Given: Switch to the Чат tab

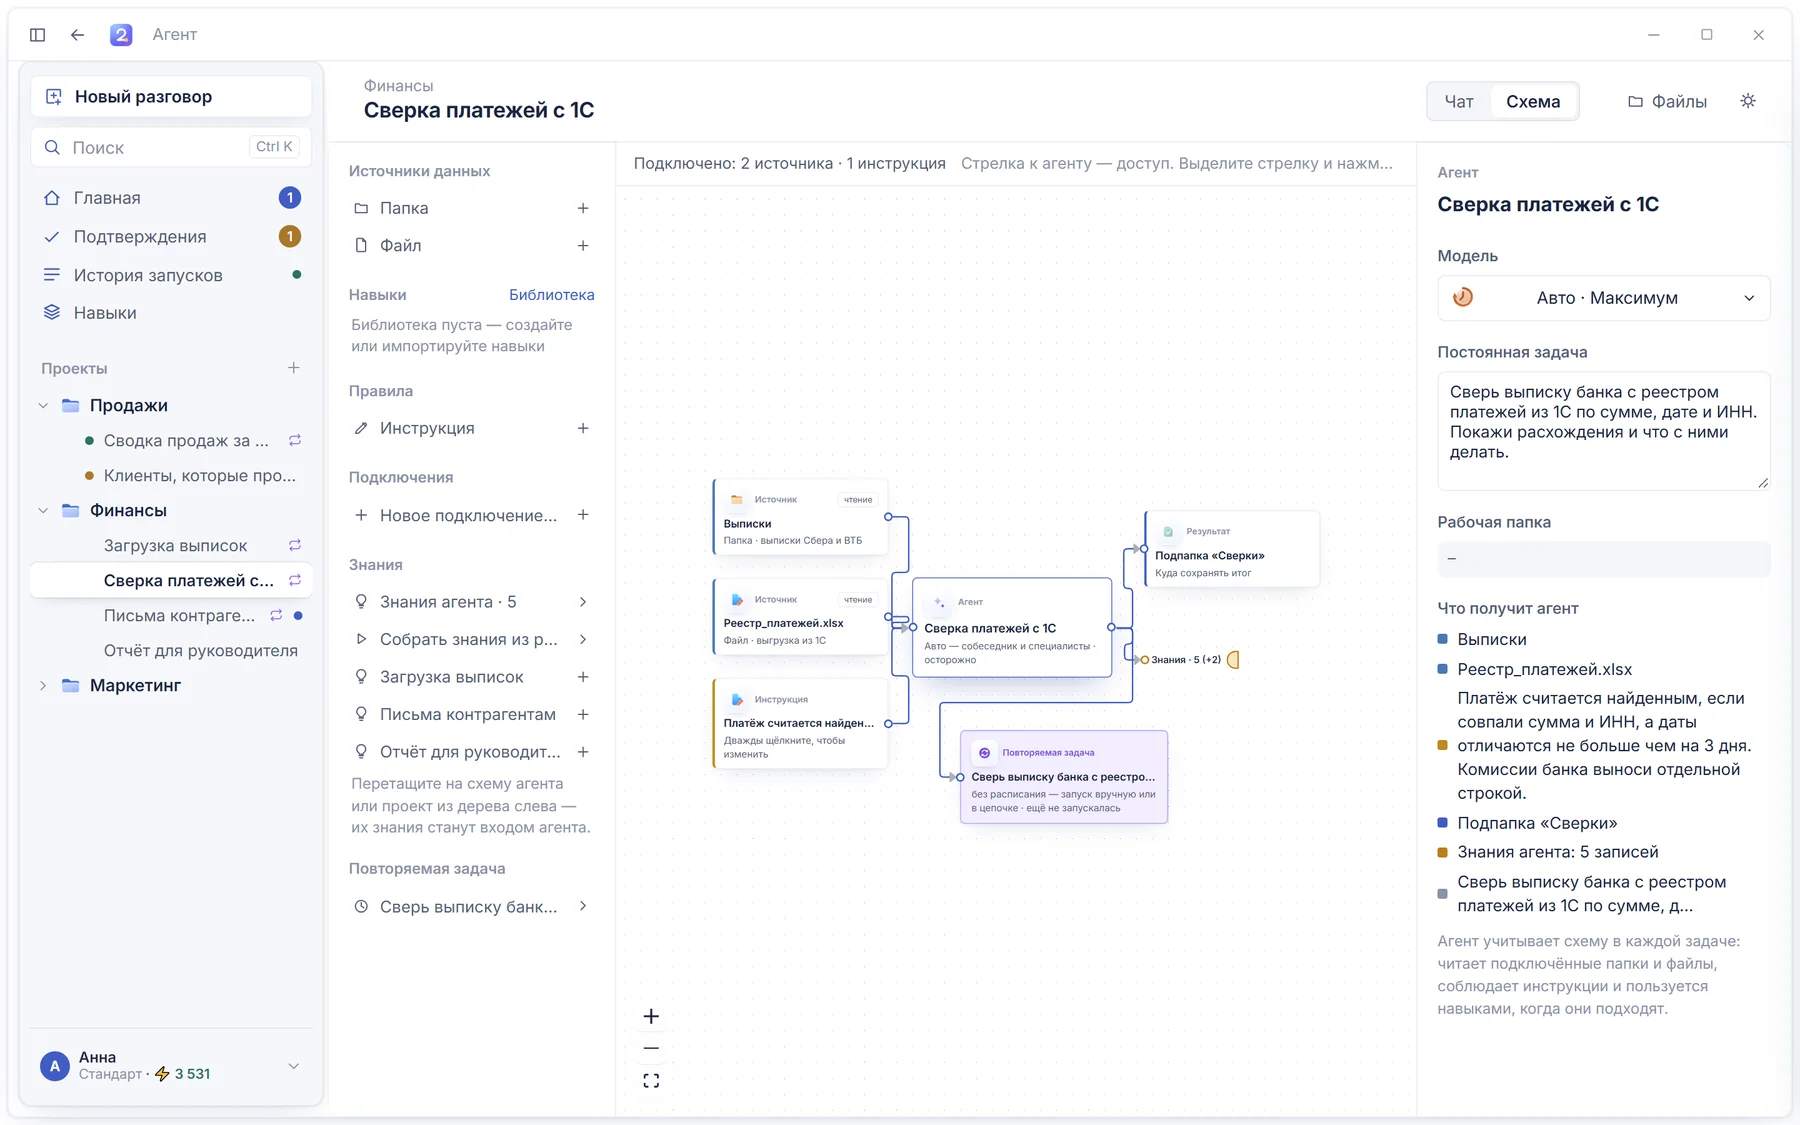Looking at the screenshot, I should [x=1459, y=101].
